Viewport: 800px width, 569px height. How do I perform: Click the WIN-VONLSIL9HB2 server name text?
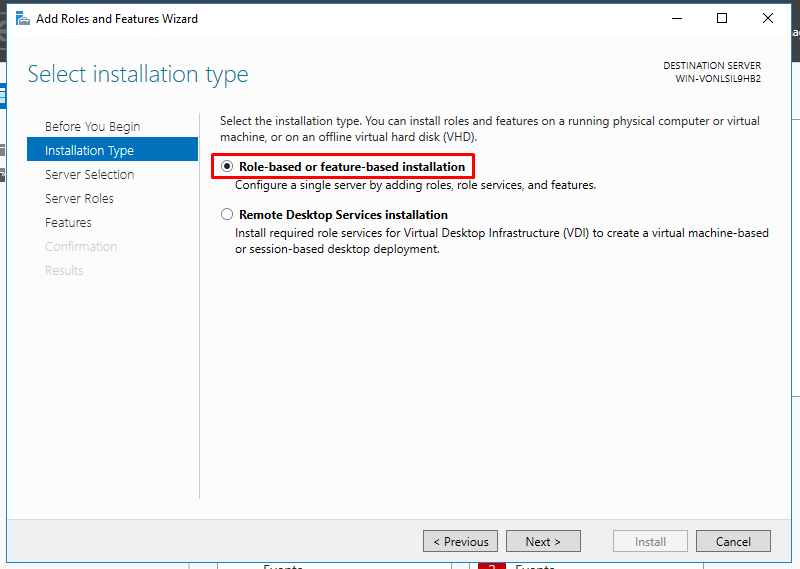pyautogui.click(x=718, y=79)
